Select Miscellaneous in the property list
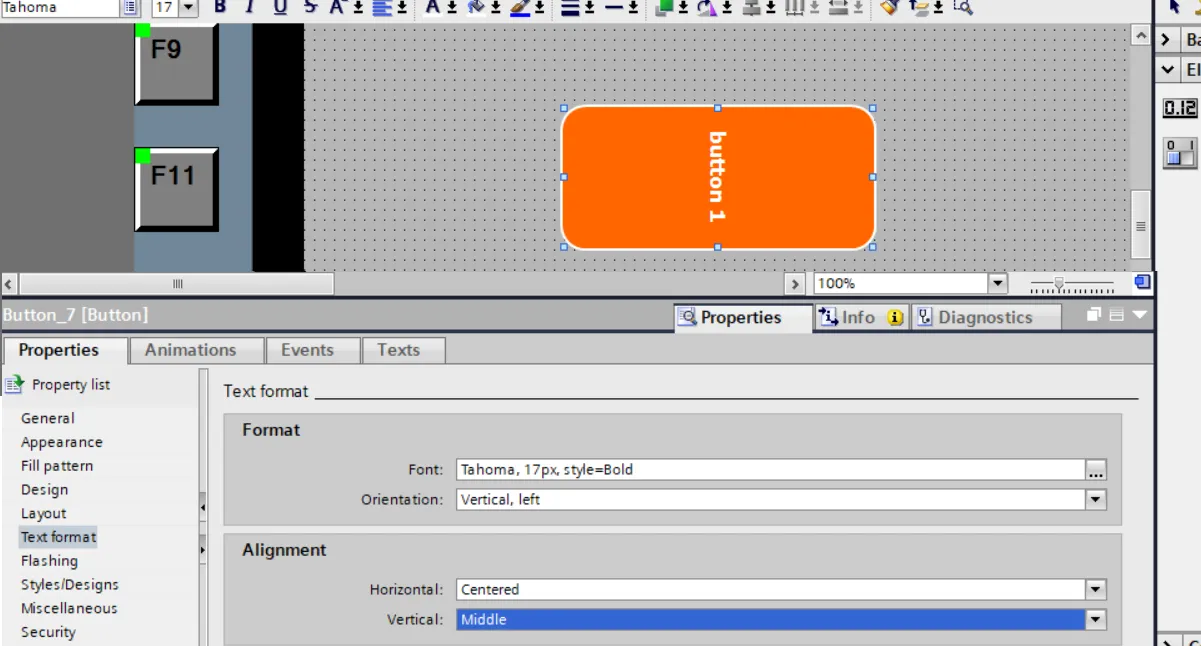The width and height of the screenshot is (1201, 646). (x=69, y=608)
